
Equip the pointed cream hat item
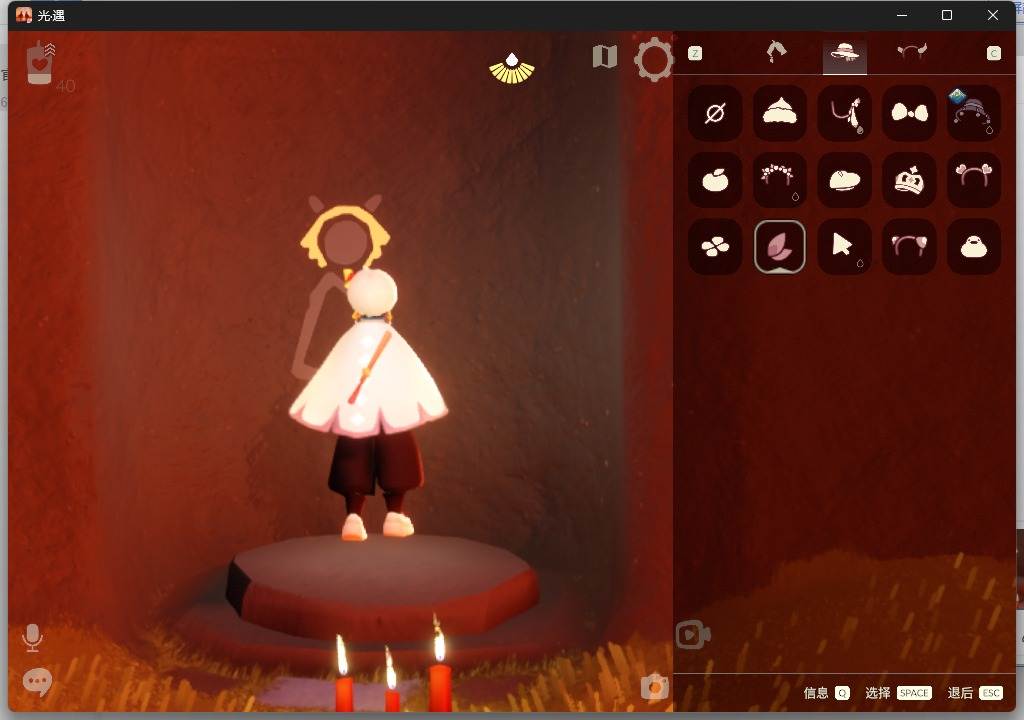click(x=780, y=114)
